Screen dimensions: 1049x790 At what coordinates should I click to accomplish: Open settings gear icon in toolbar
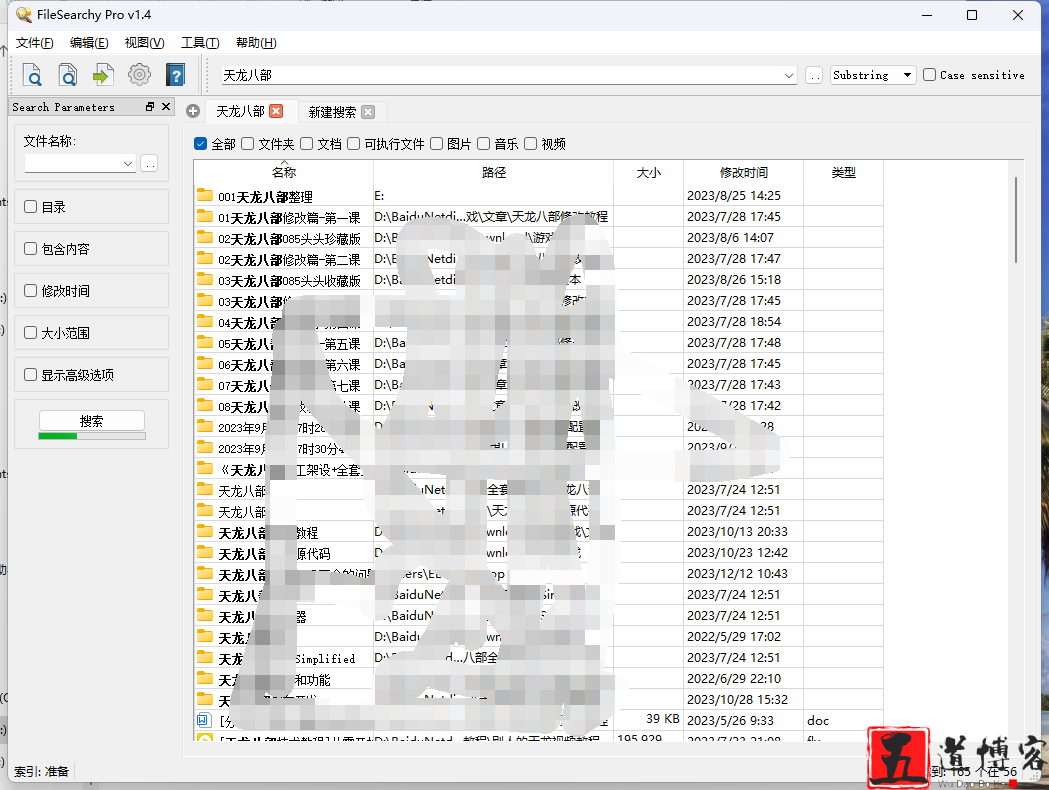[x=139, y=74]
